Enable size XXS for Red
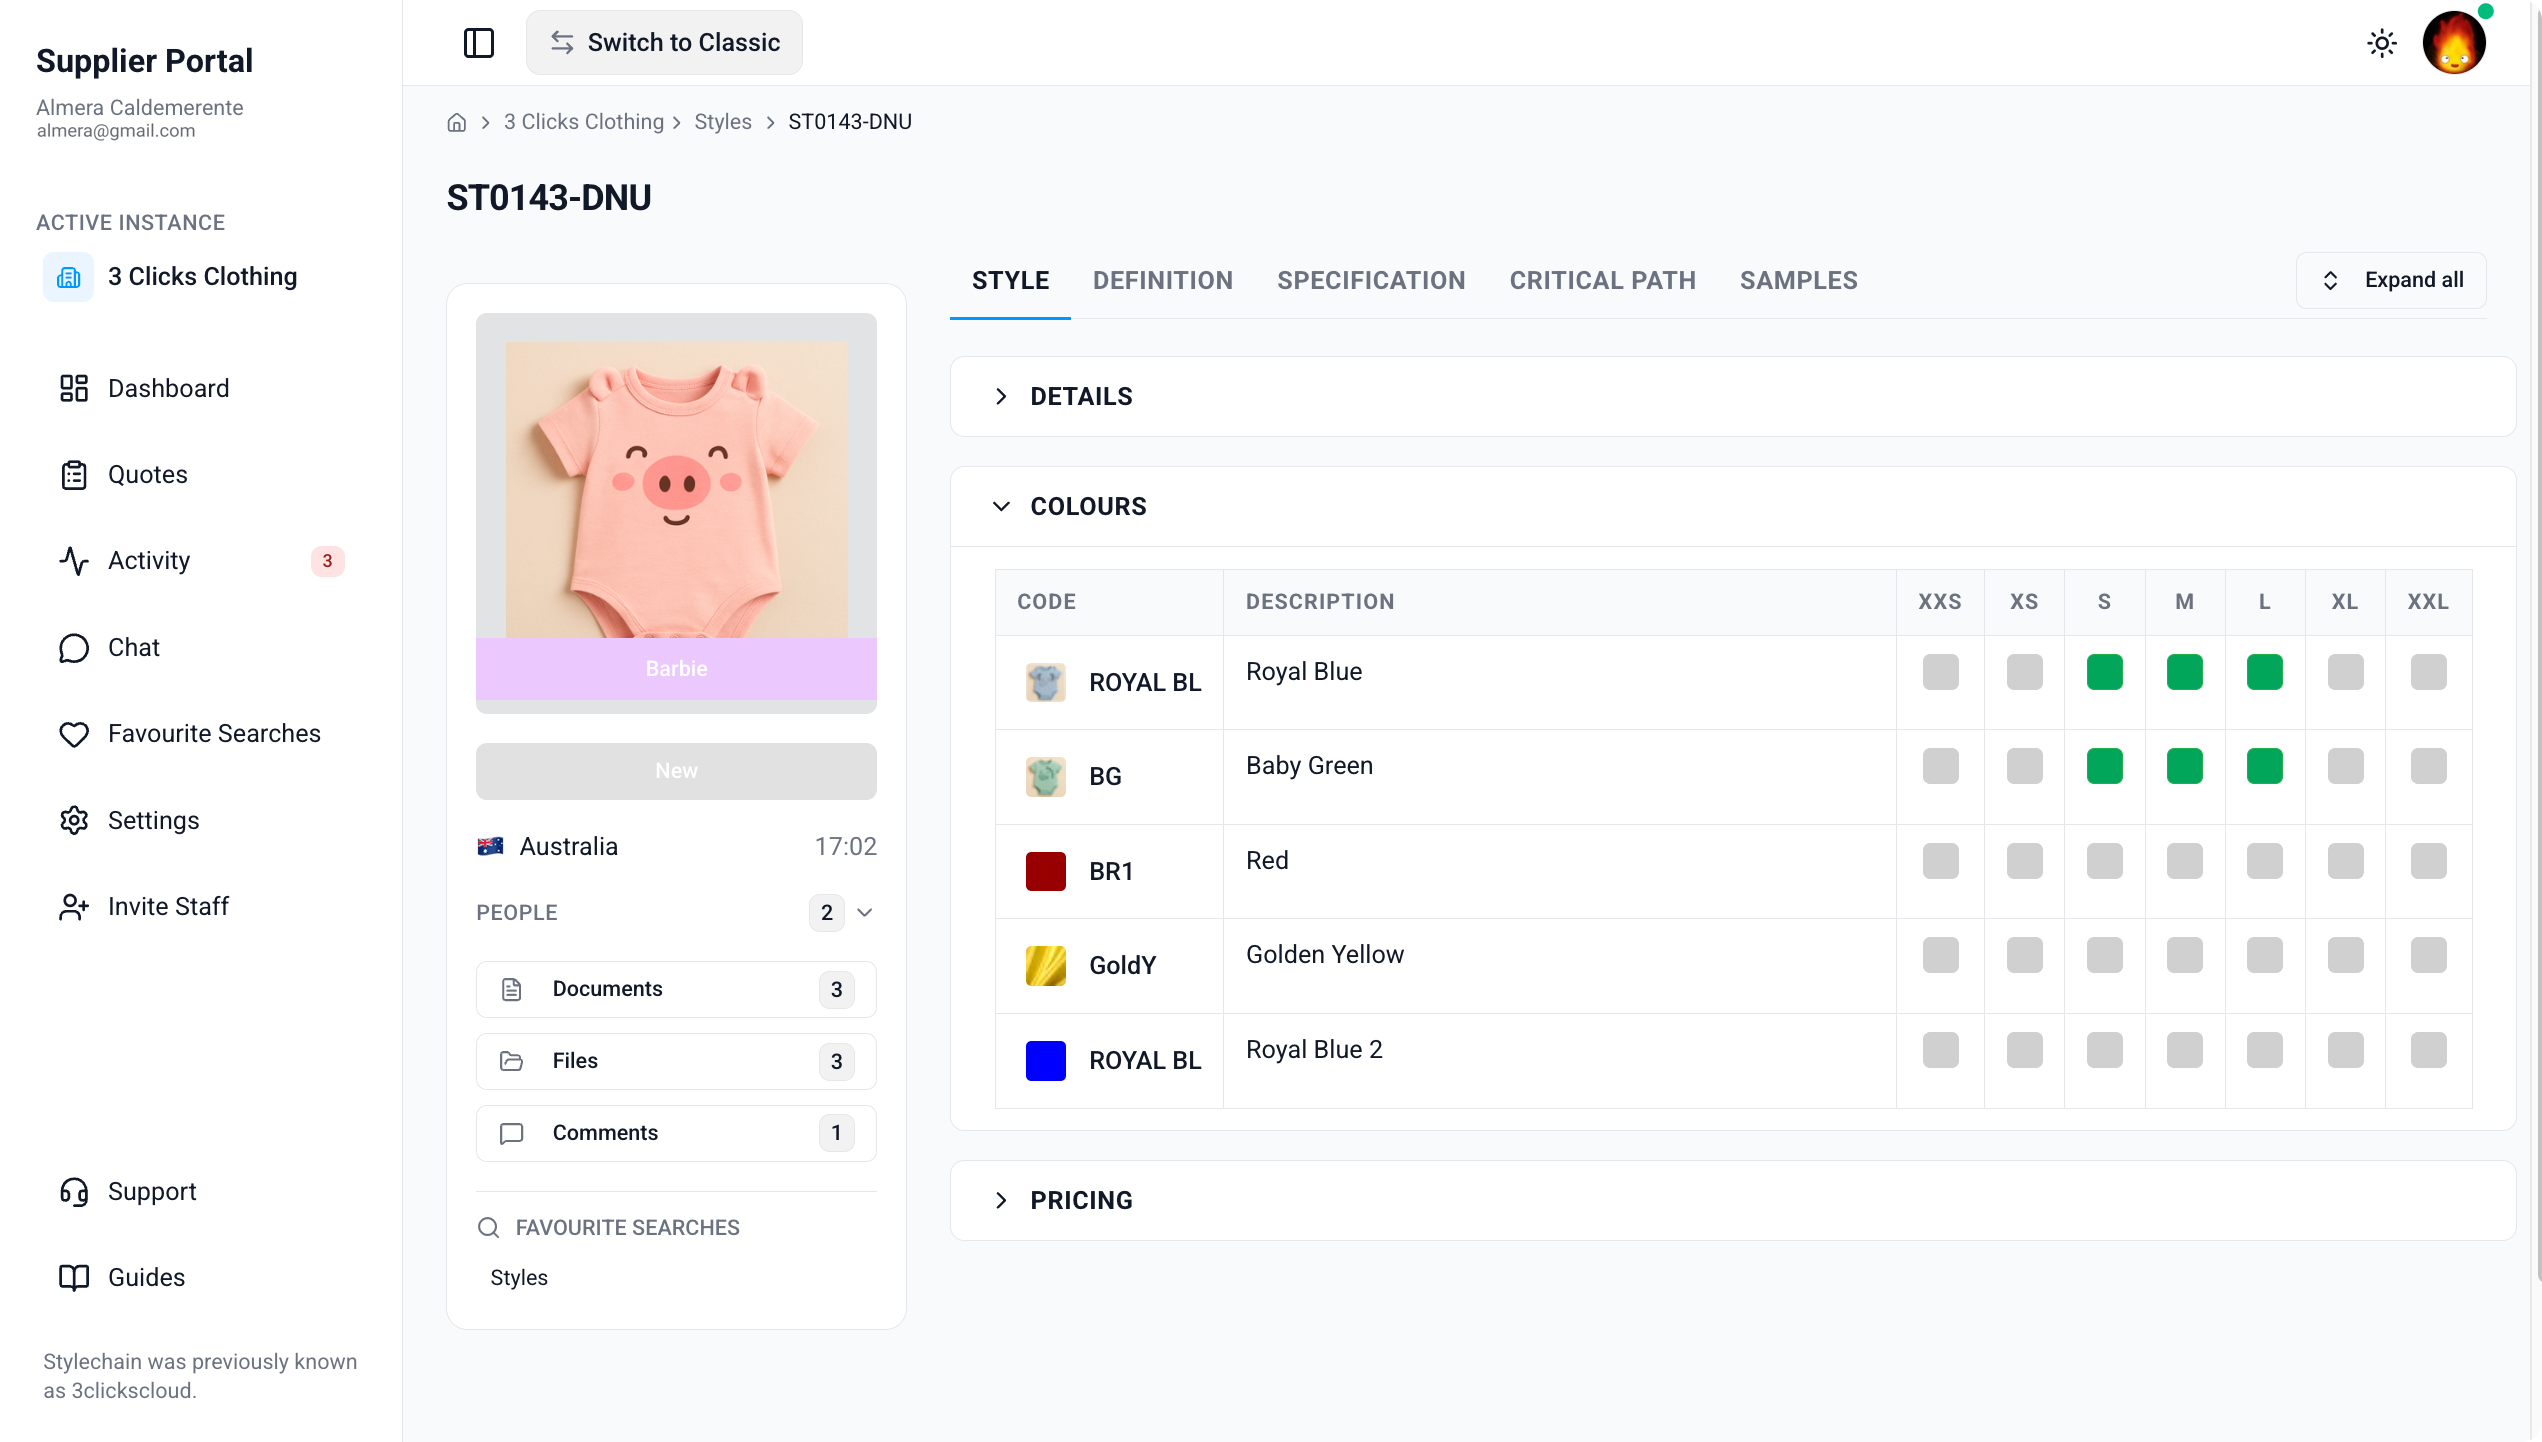Screen dimensions: 2542x1442 (1940, 861)
